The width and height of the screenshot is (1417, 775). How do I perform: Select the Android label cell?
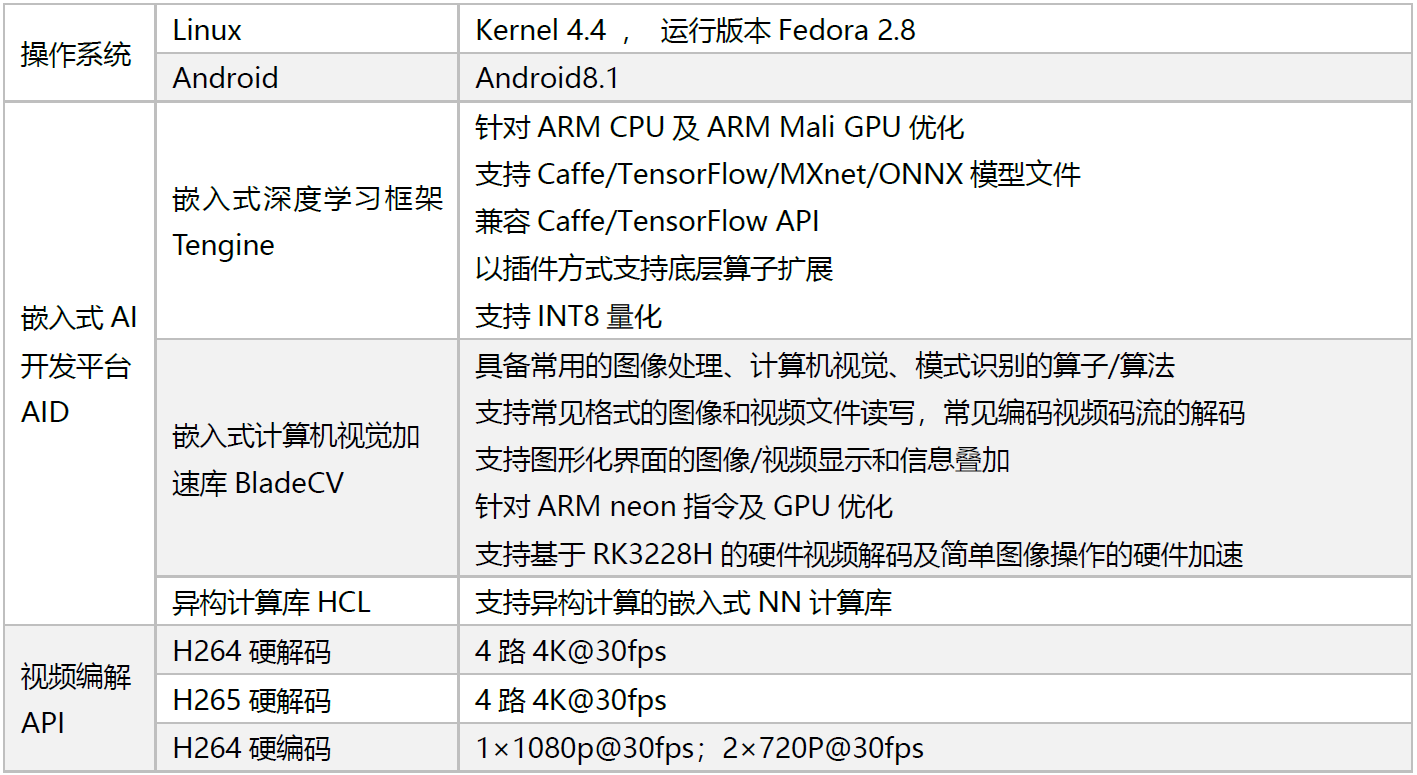click(307, 78)
